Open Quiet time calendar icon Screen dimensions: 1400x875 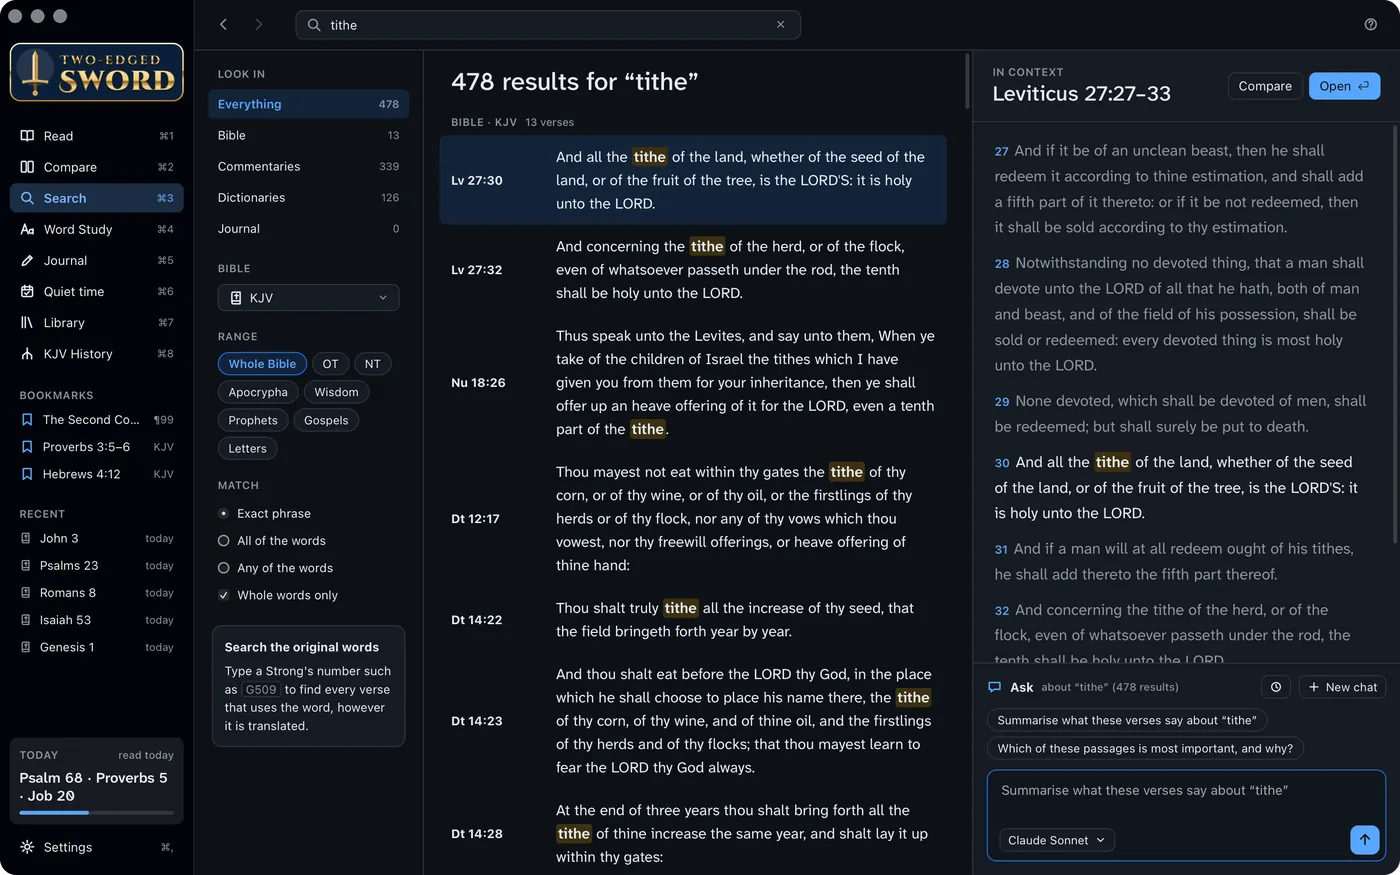(27, 291)
